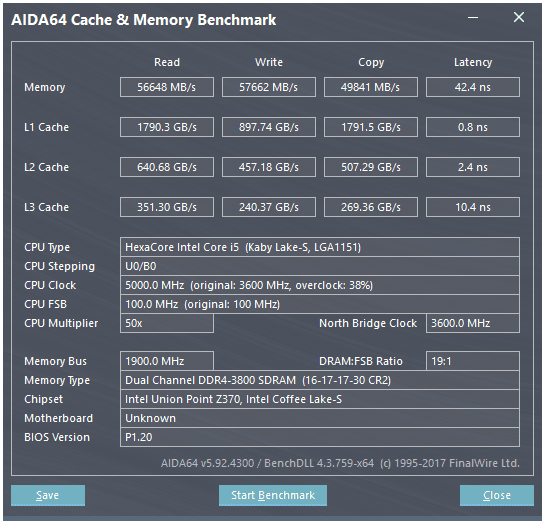Screen dimensions: 549x530
Task: Click the L2 Cache row label
Action: click(46, 167)
